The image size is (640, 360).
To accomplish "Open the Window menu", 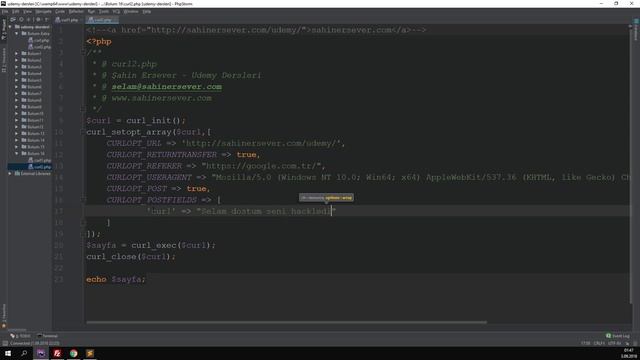I will [x=131, y=11].
